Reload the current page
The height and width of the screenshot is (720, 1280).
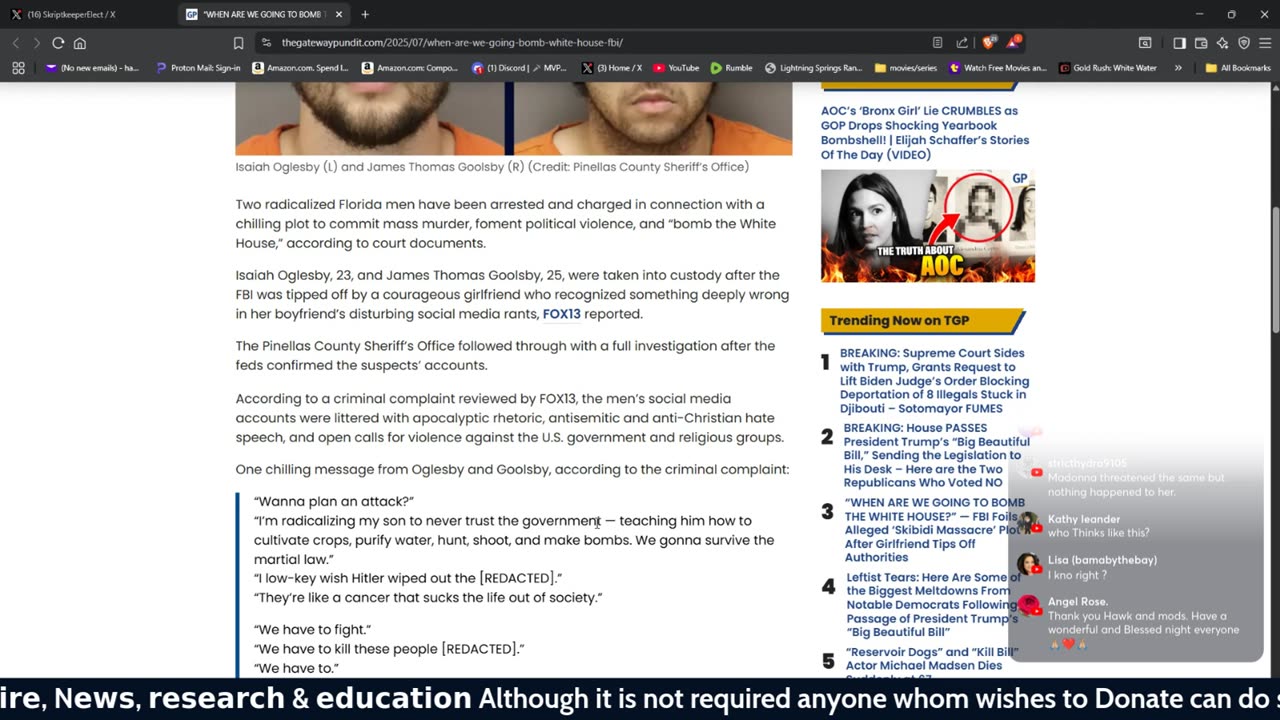point(58,43)
